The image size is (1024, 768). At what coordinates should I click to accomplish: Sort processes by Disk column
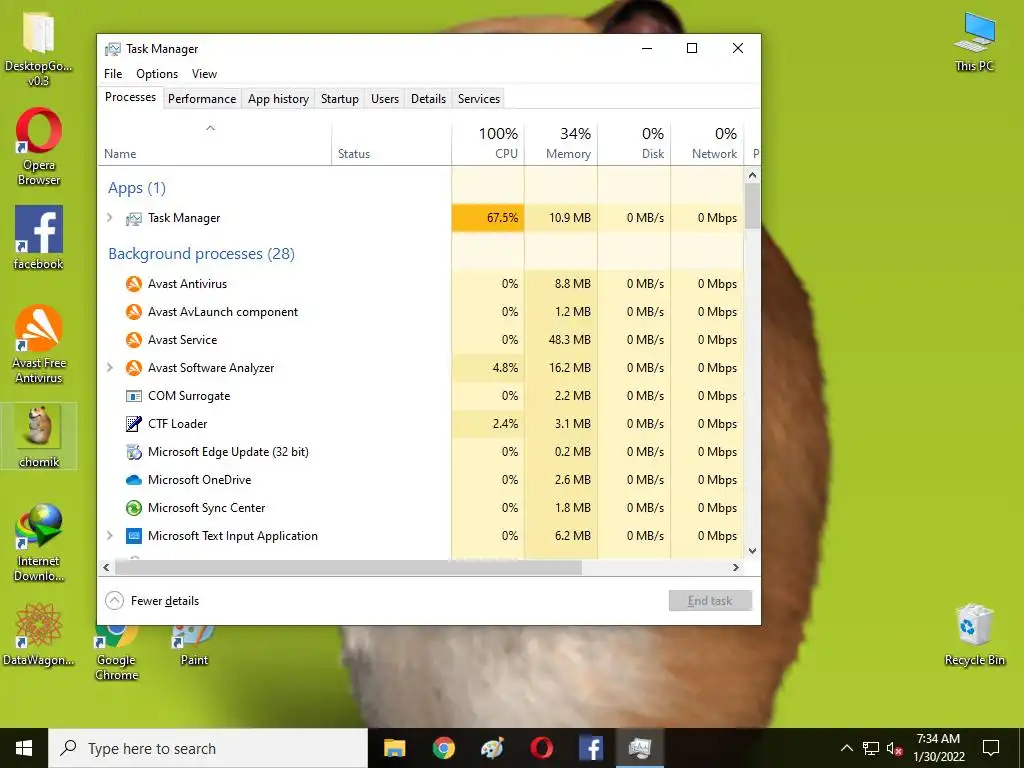(x=634, y=143)
